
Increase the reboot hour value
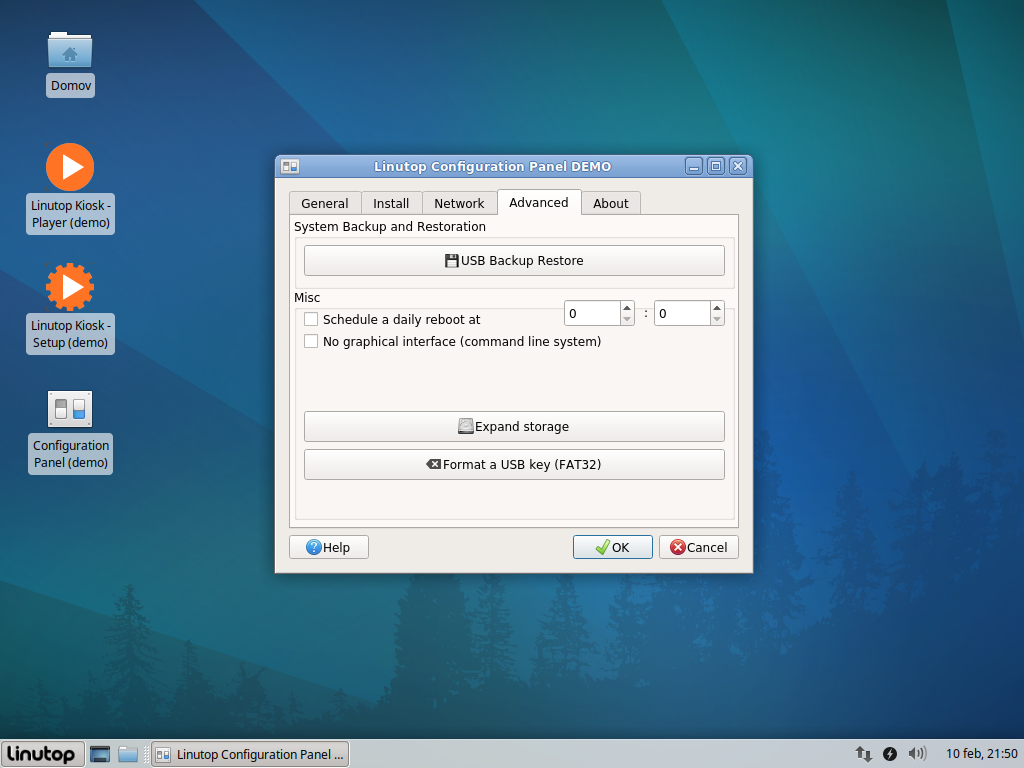coord(627,308)
